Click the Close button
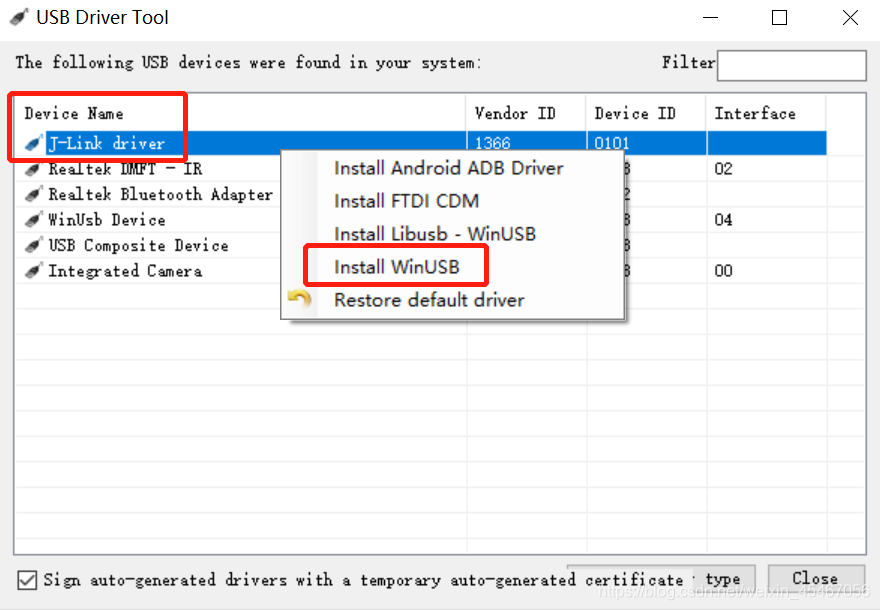This screenshot has height=610, width=880. (x=815, y=579)
